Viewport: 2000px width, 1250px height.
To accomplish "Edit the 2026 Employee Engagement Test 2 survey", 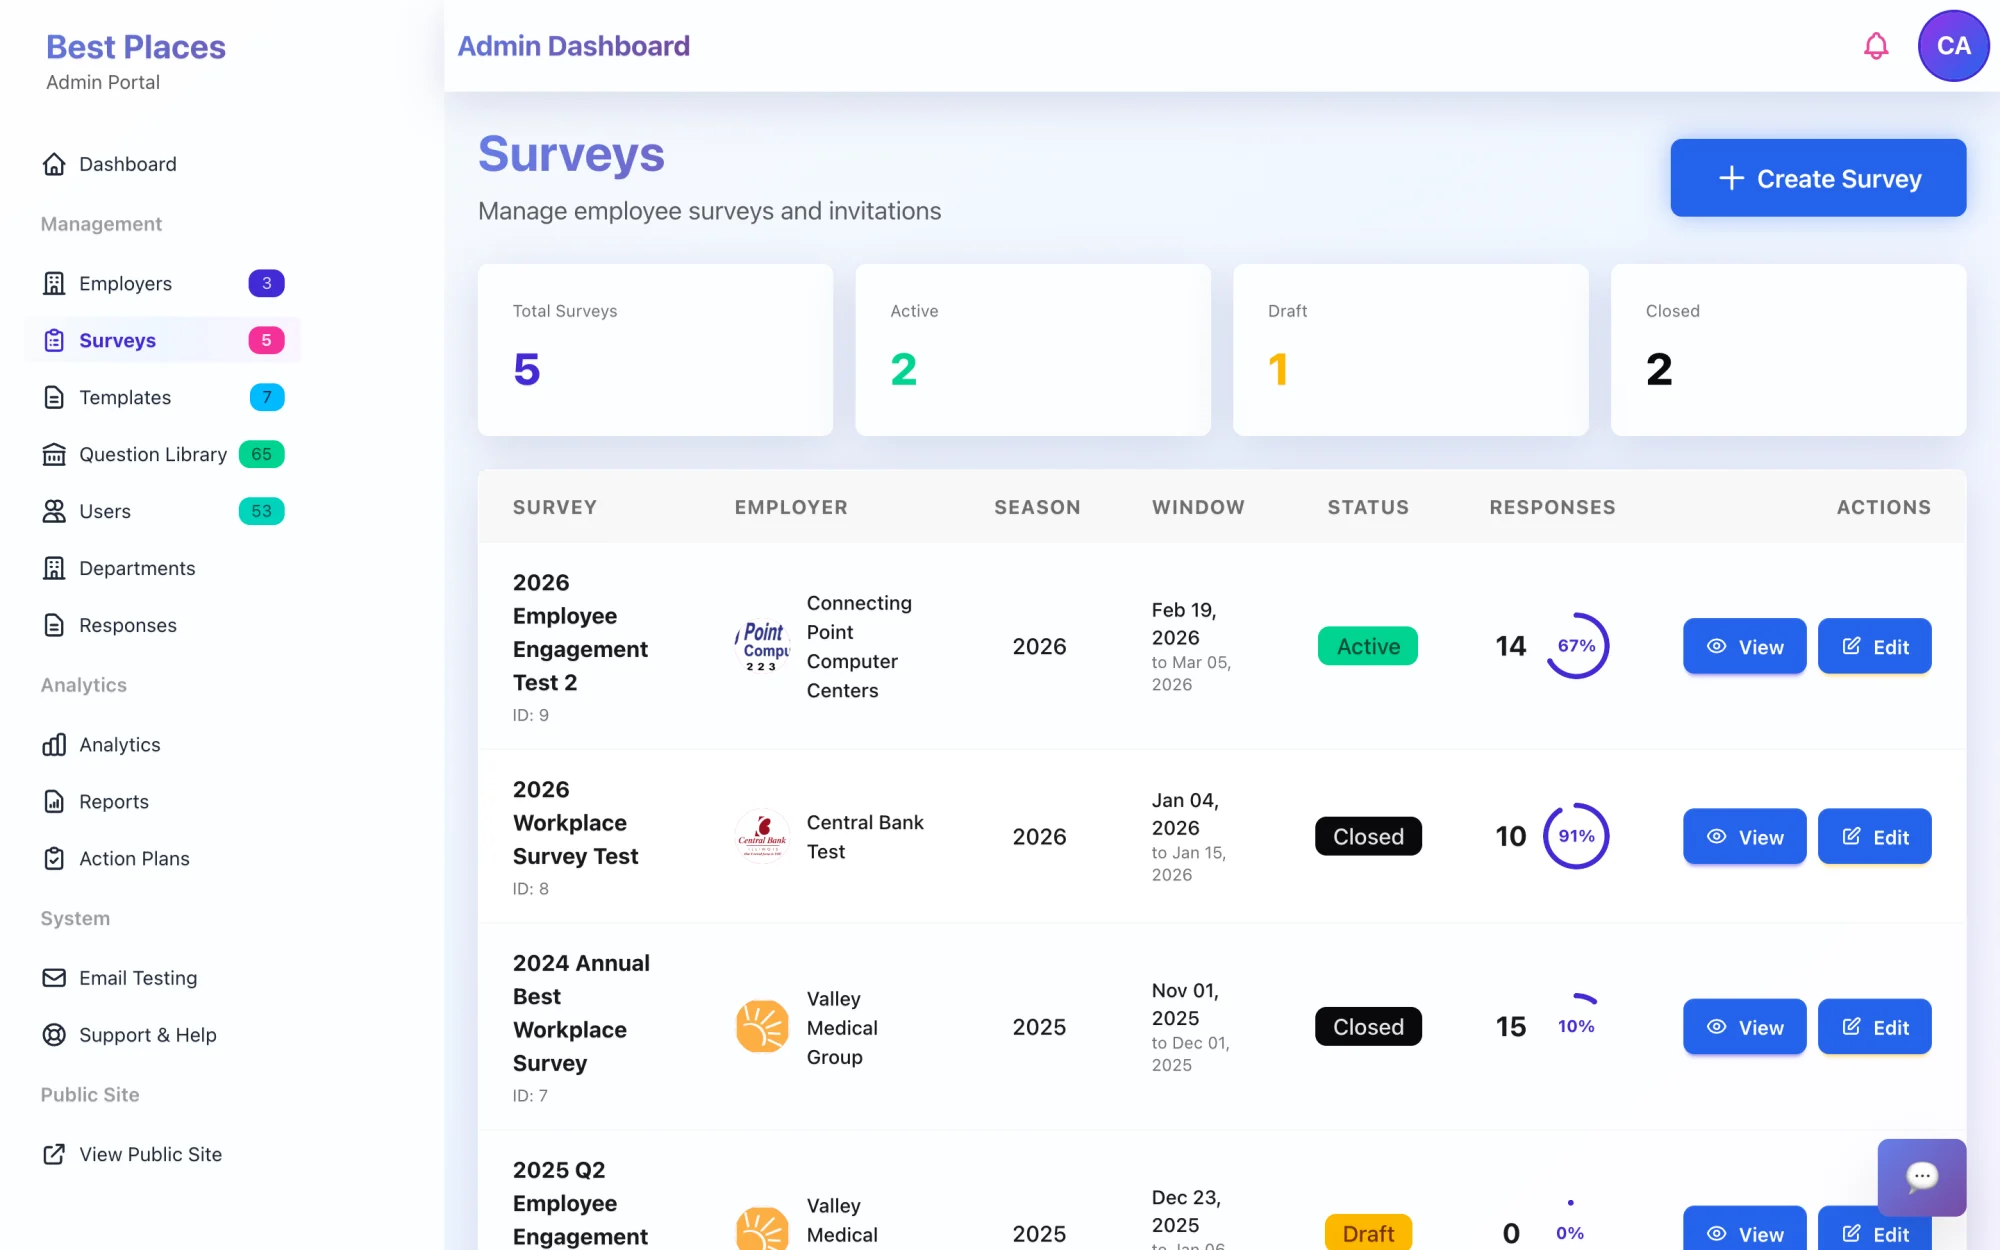I will coord(1874,646).
